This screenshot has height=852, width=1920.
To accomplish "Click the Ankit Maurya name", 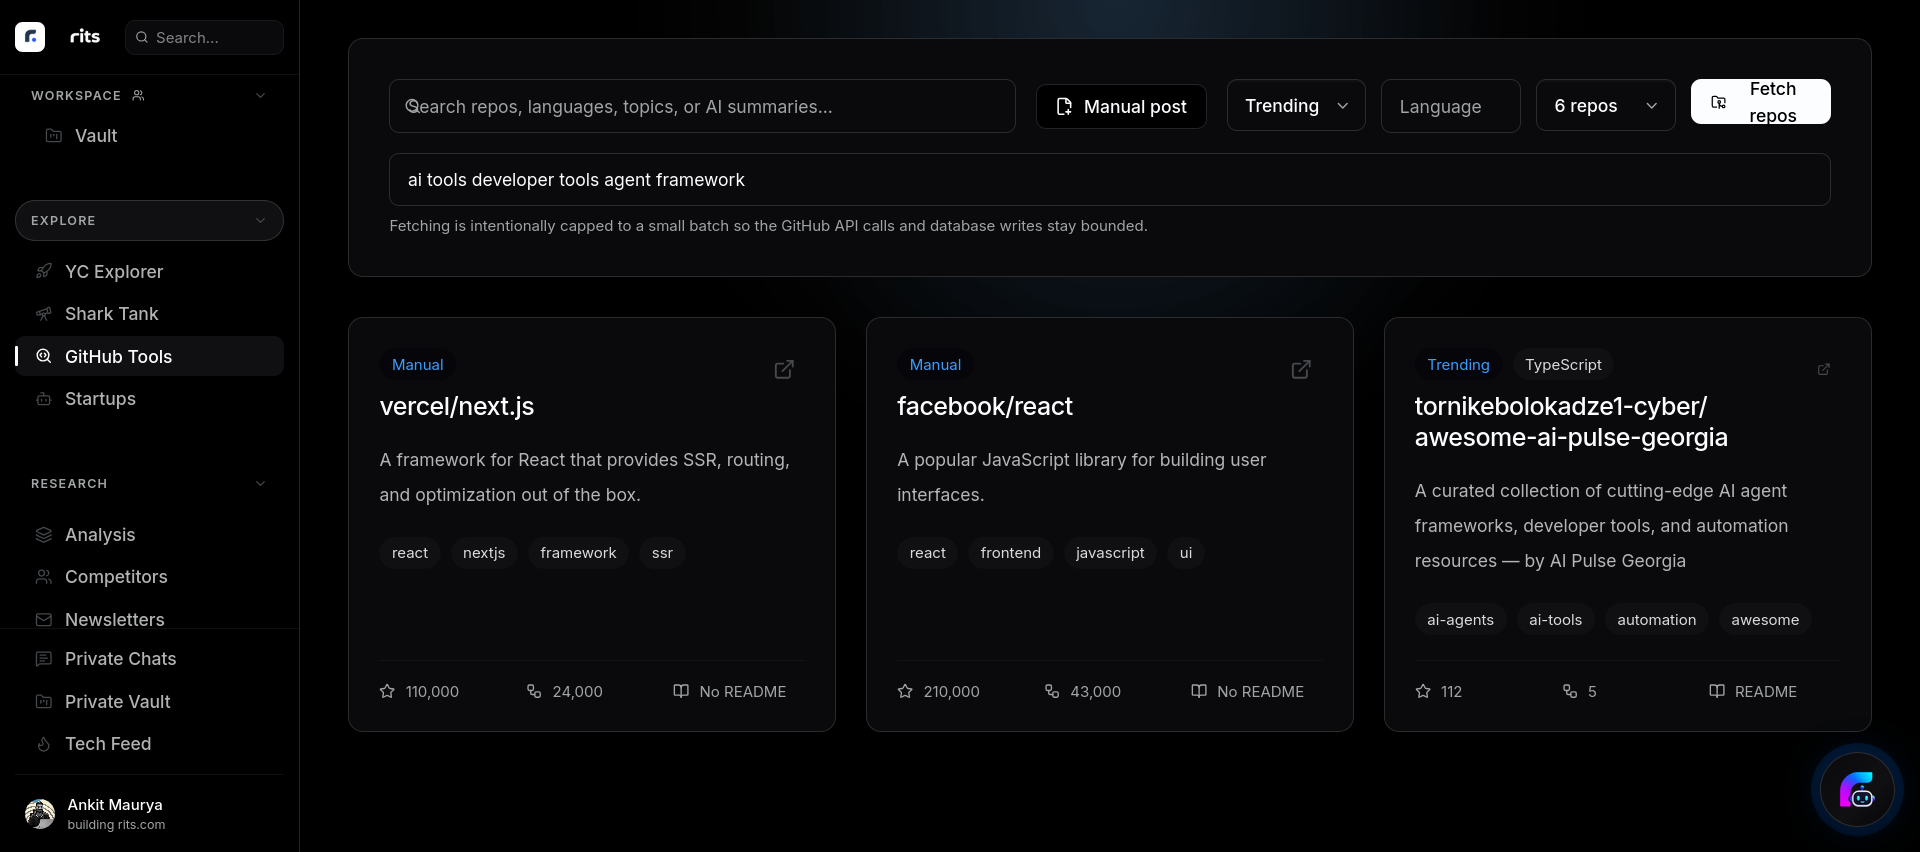I will point(115,805).
